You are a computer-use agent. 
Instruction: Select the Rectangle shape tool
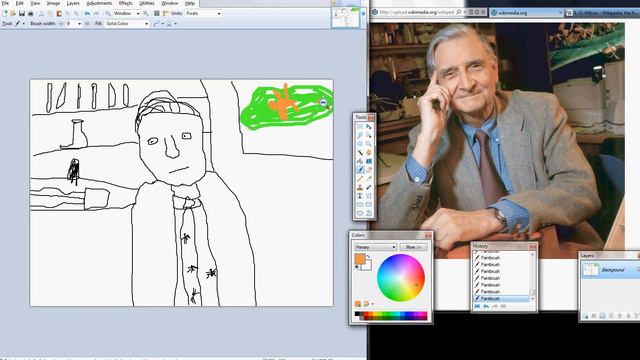(x=360, y=204)
